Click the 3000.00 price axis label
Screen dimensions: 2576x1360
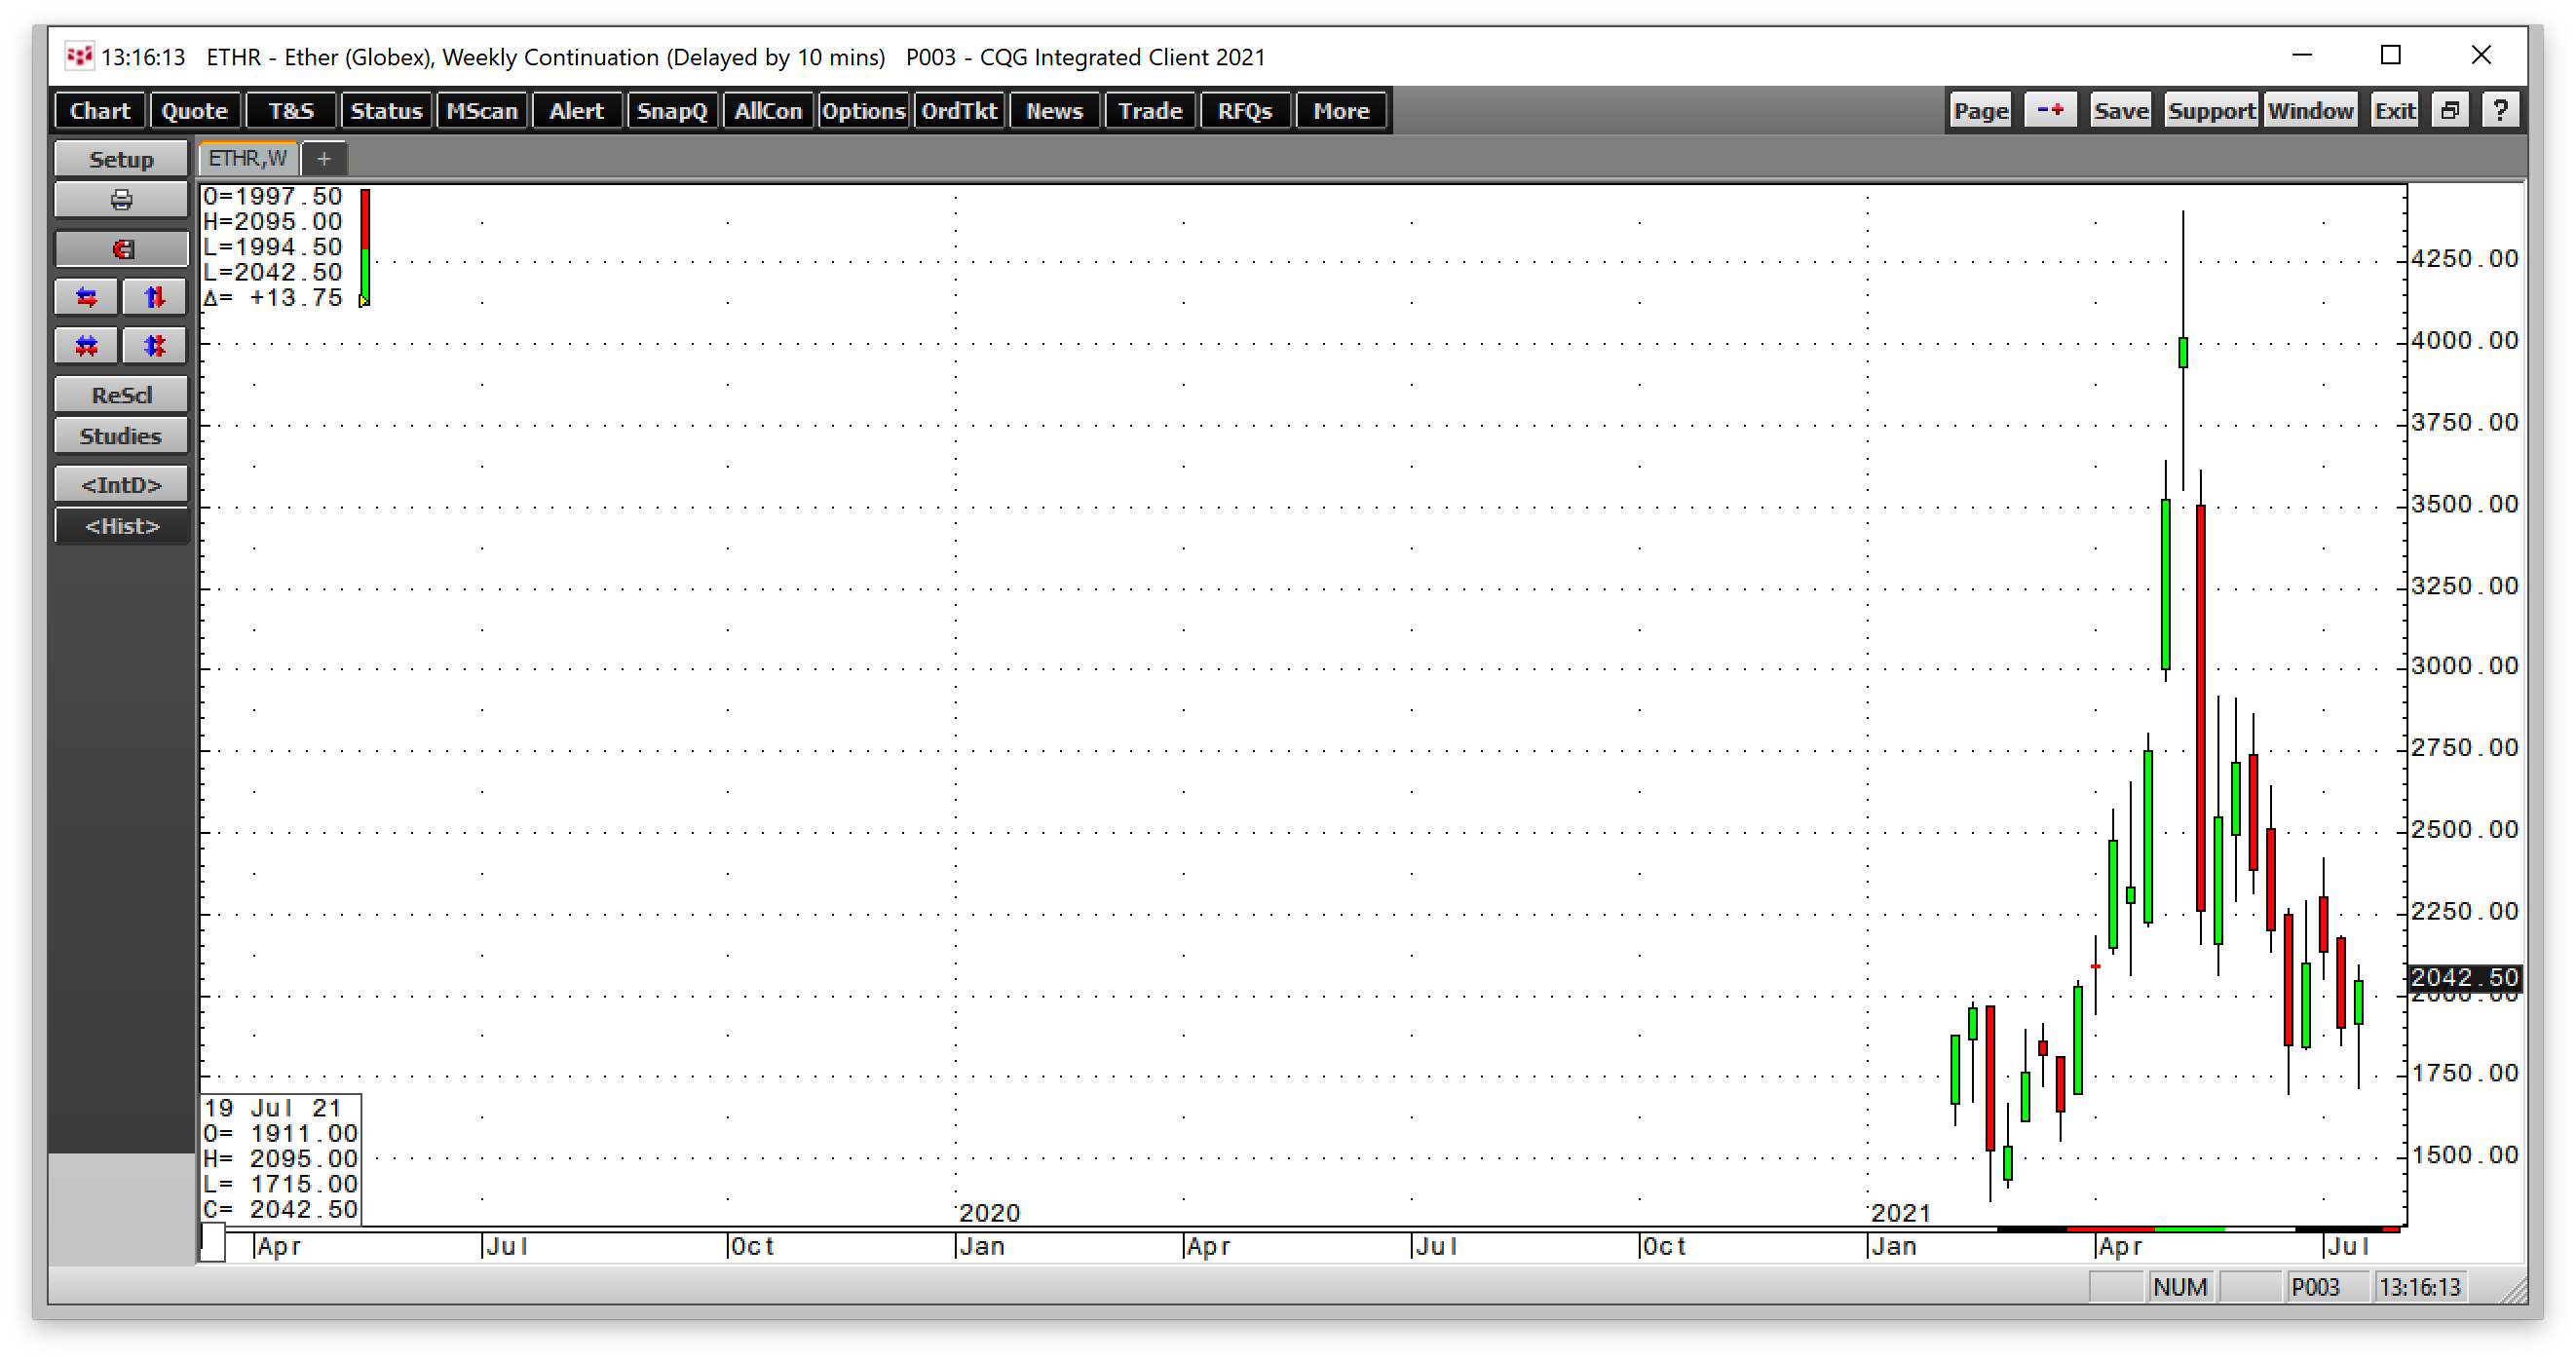coord(2465,666)
